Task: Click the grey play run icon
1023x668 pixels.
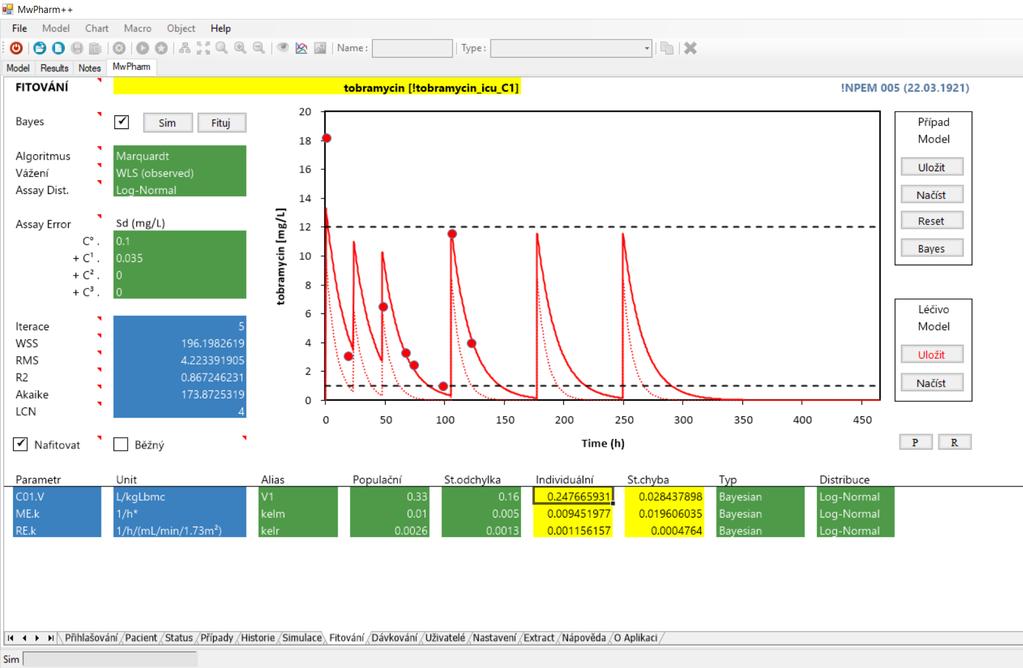Action: tap(142, 48)
